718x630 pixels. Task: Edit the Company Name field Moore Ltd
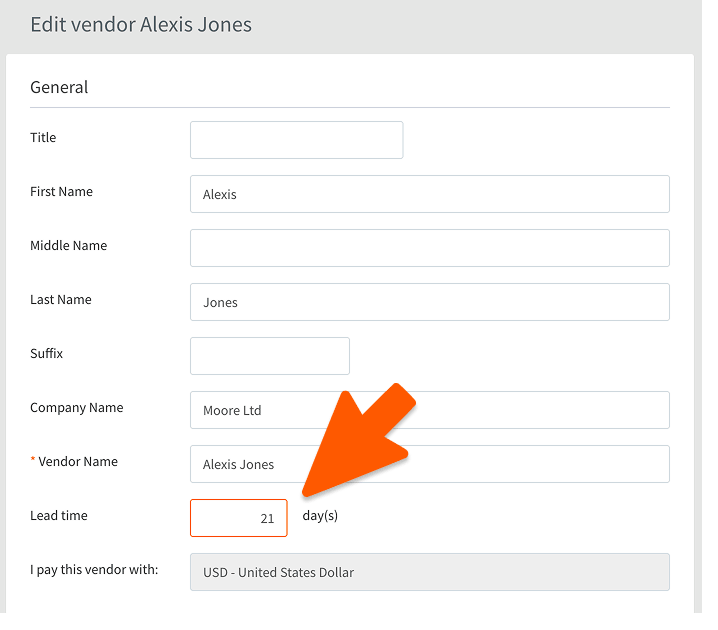point(430,410)
